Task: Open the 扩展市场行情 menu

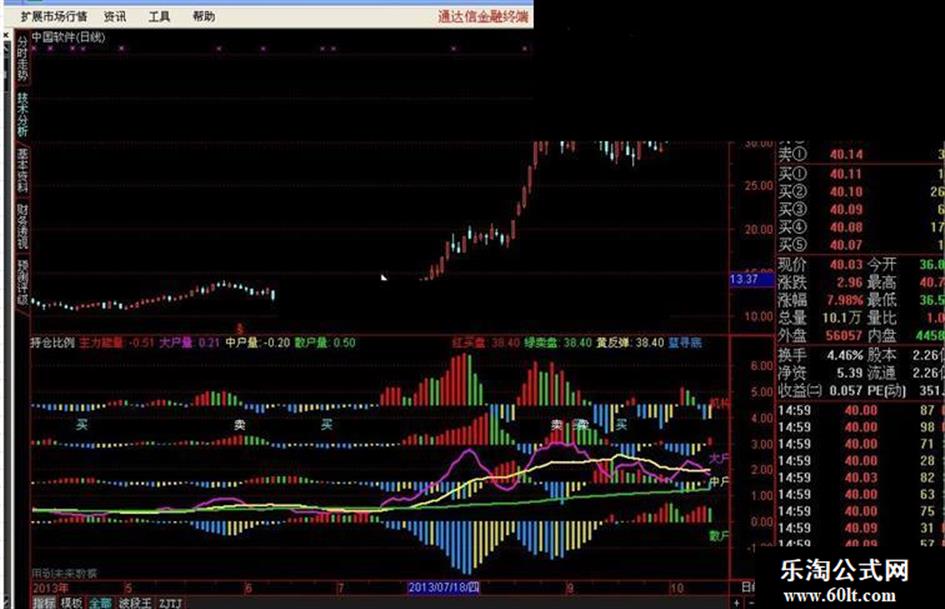Action: tap(54, 16)
